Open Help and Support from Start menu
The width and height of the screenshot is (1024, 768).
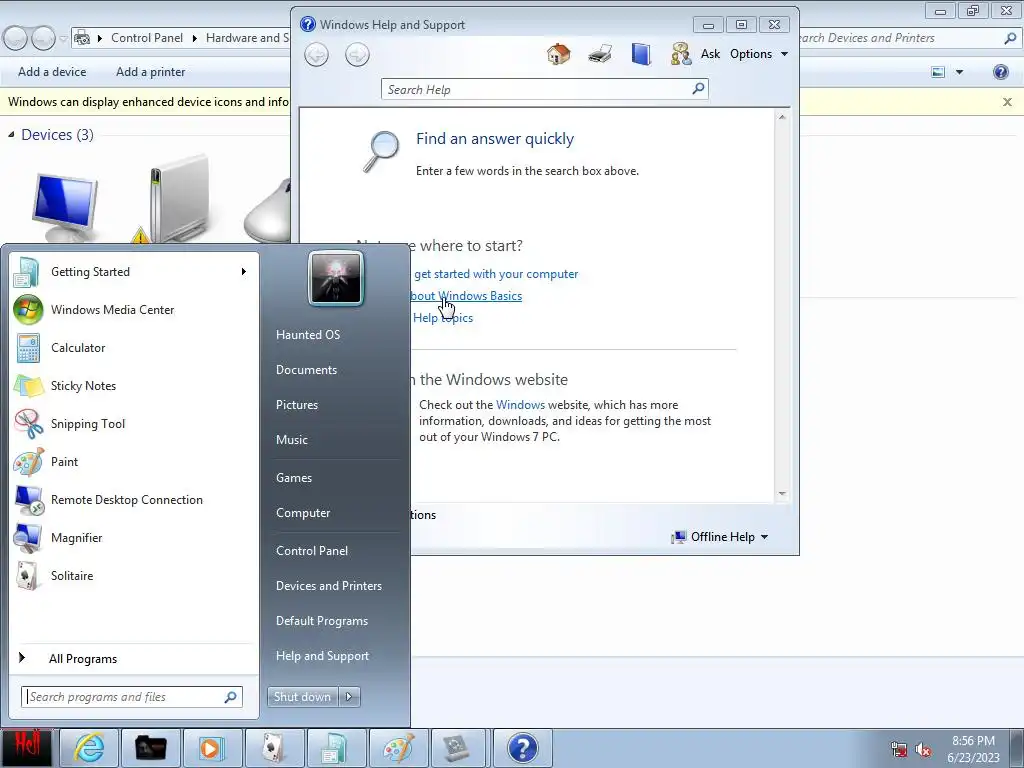pos(322,656)
